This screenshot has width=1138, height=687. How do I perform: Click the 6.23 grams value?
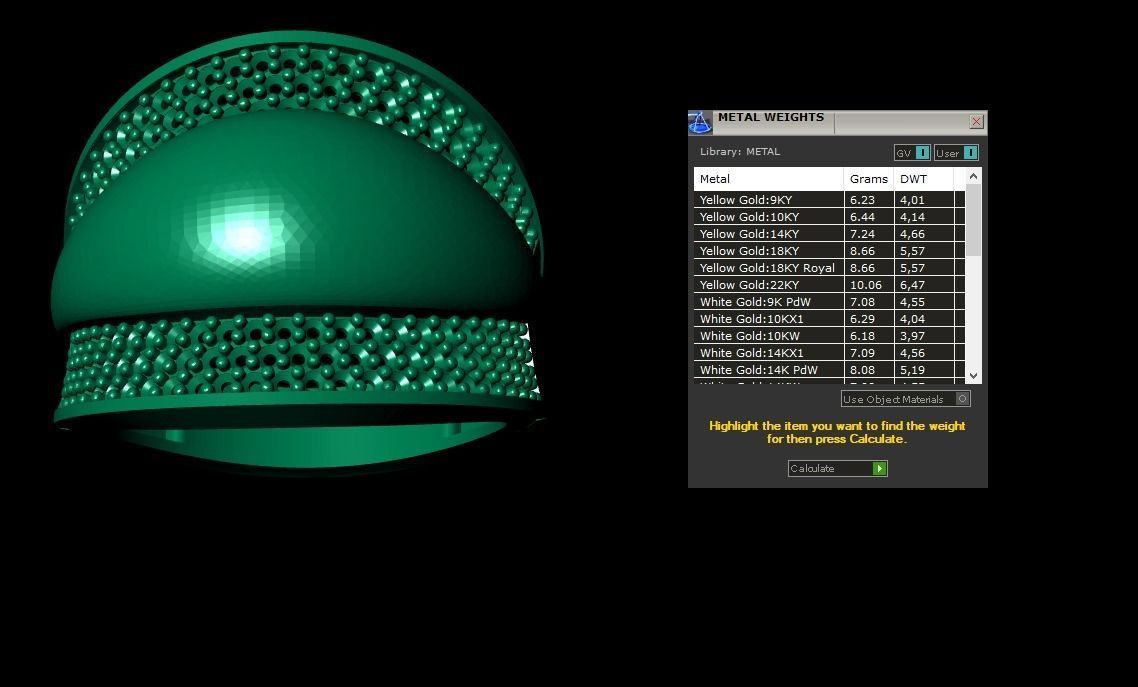[x=862, y=199]
